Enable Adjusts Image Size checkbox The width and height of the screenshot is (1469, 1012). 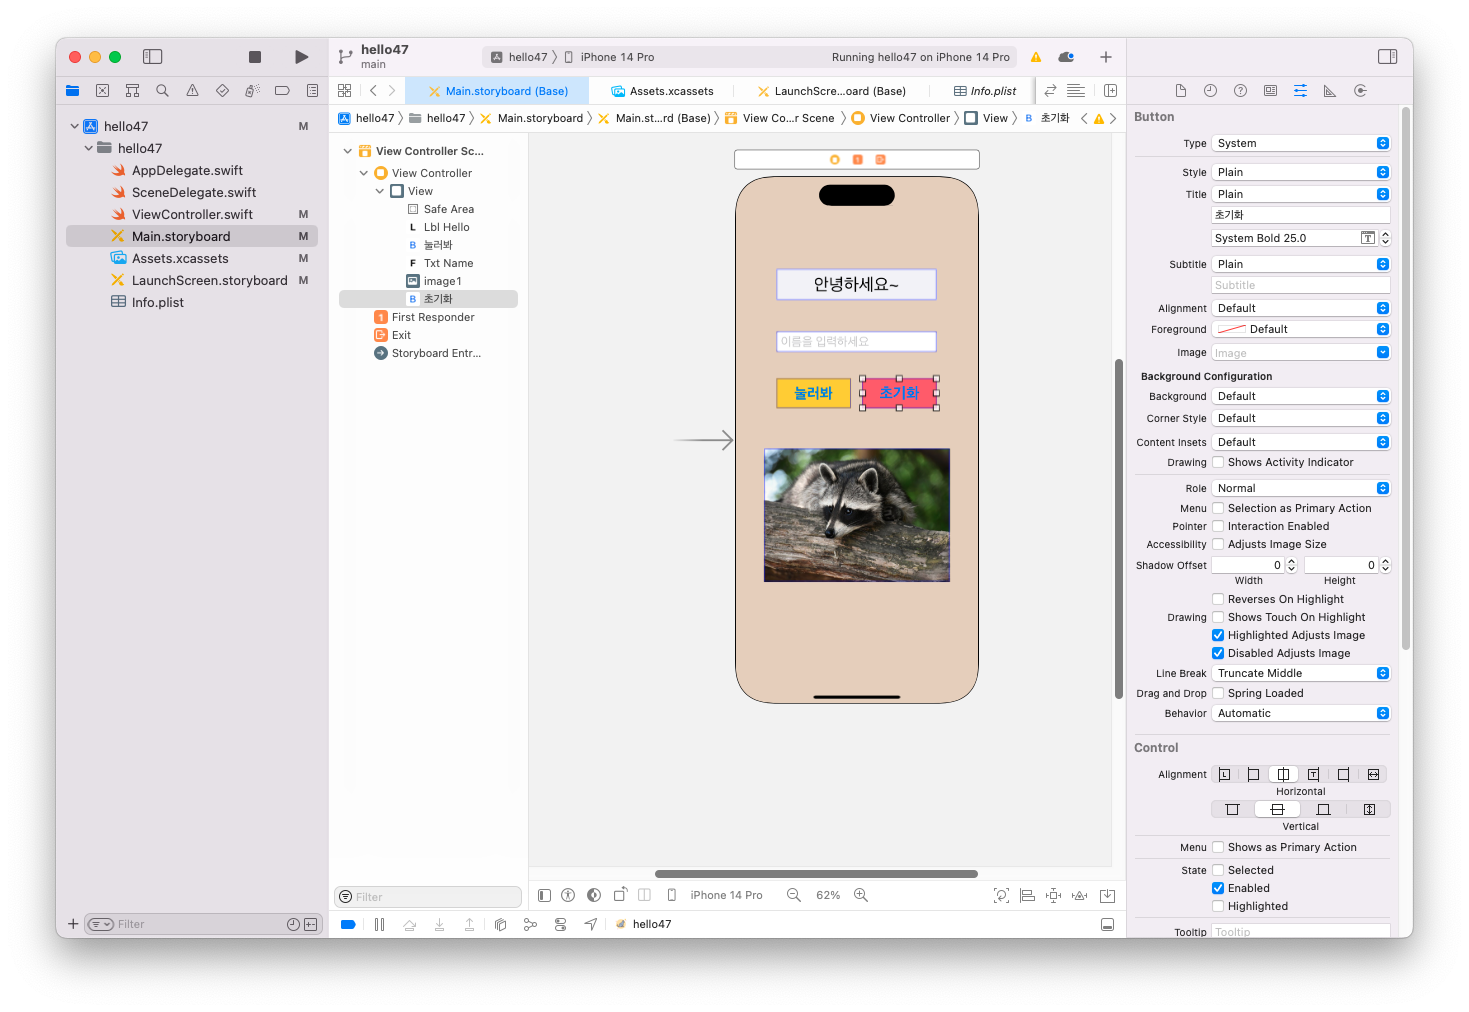pyautogui.click(x=1218, y=544)
